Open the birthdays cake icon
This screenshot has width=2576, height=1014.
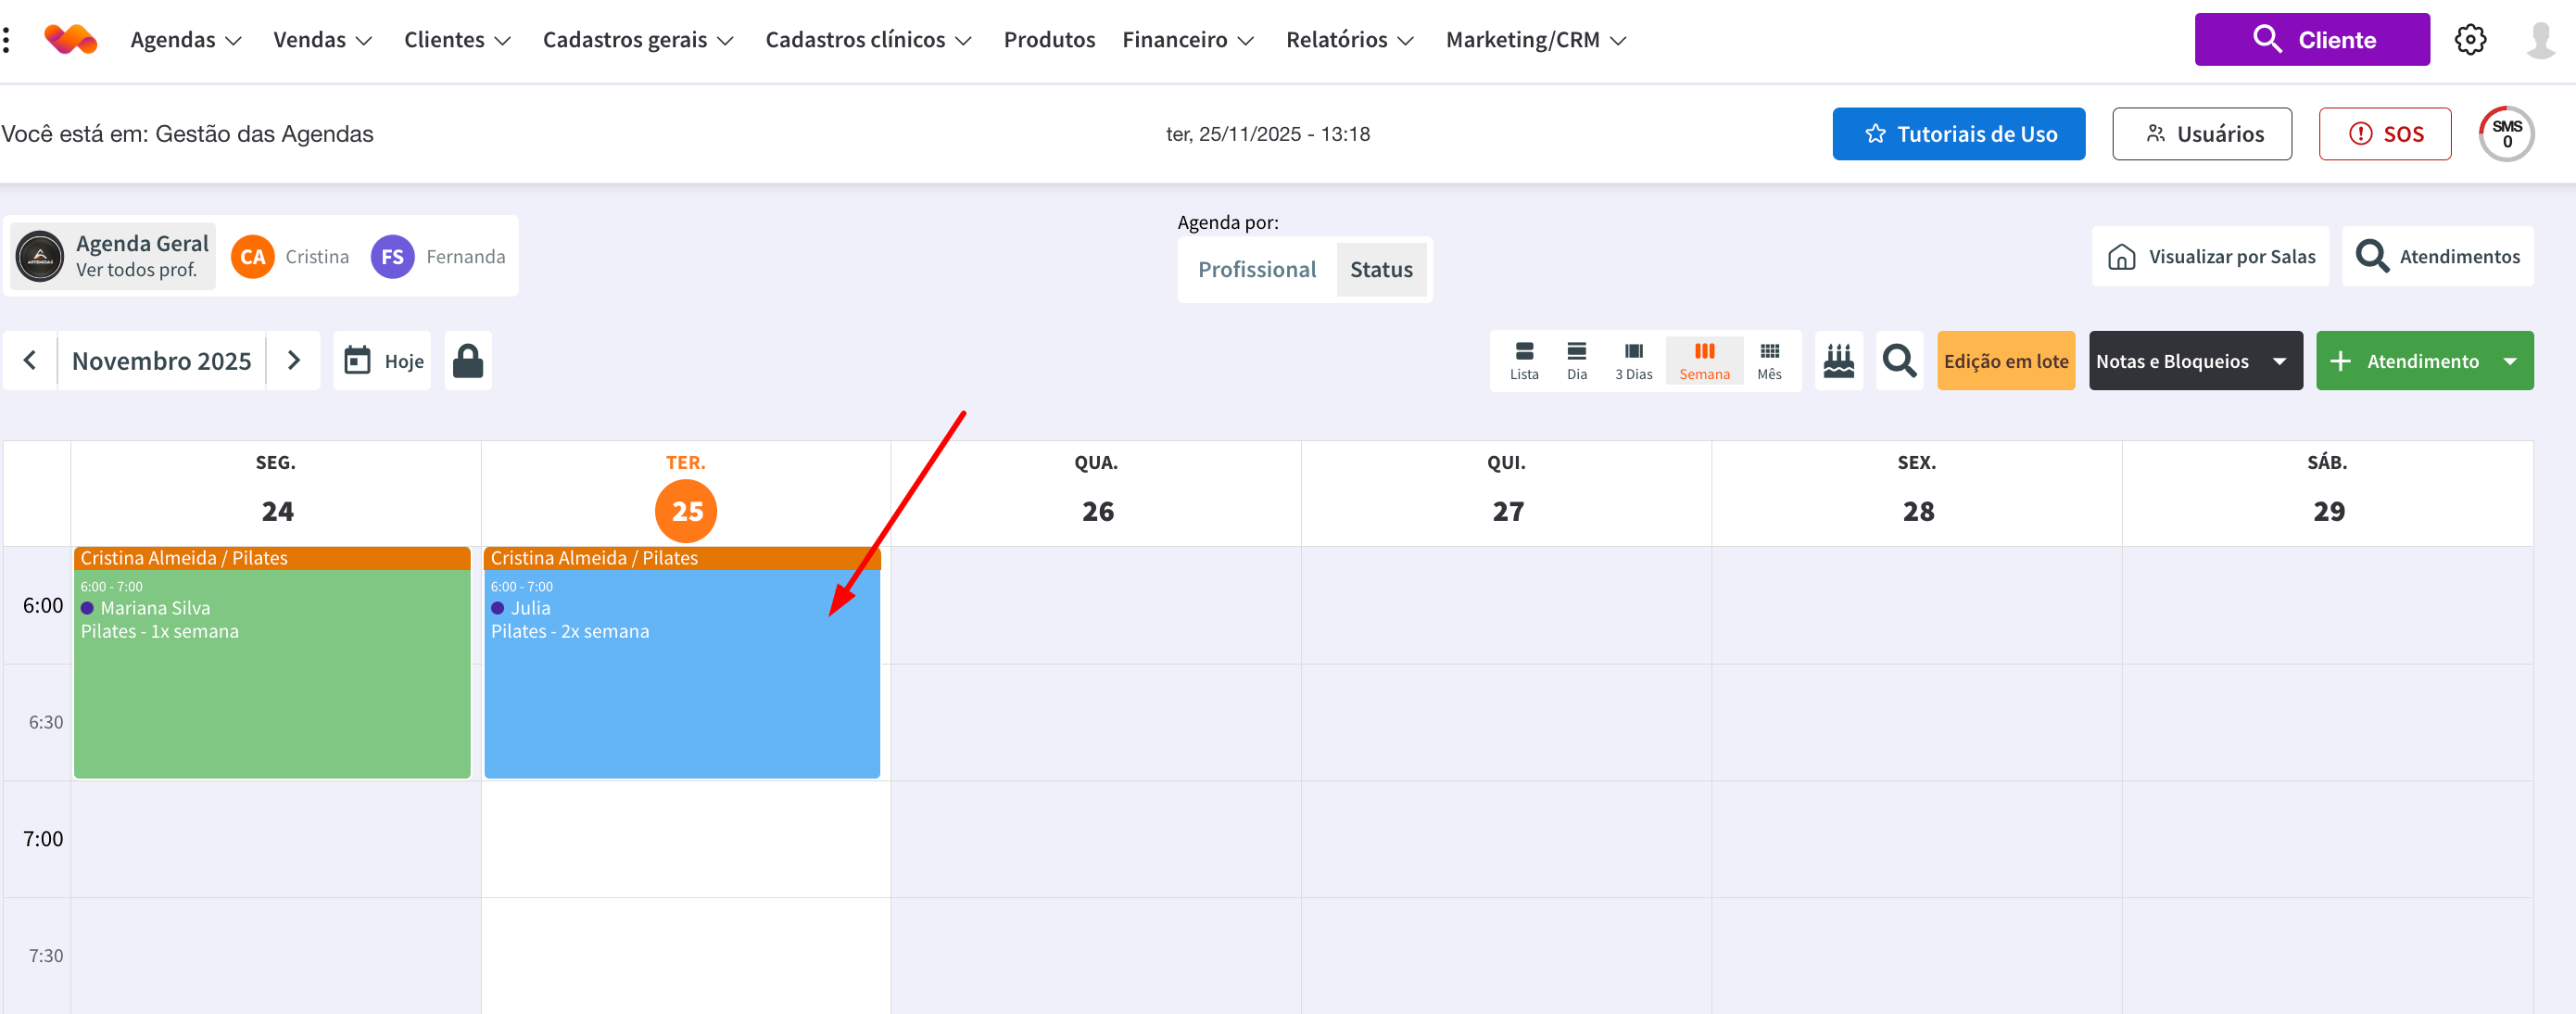tap(1838, 361)
